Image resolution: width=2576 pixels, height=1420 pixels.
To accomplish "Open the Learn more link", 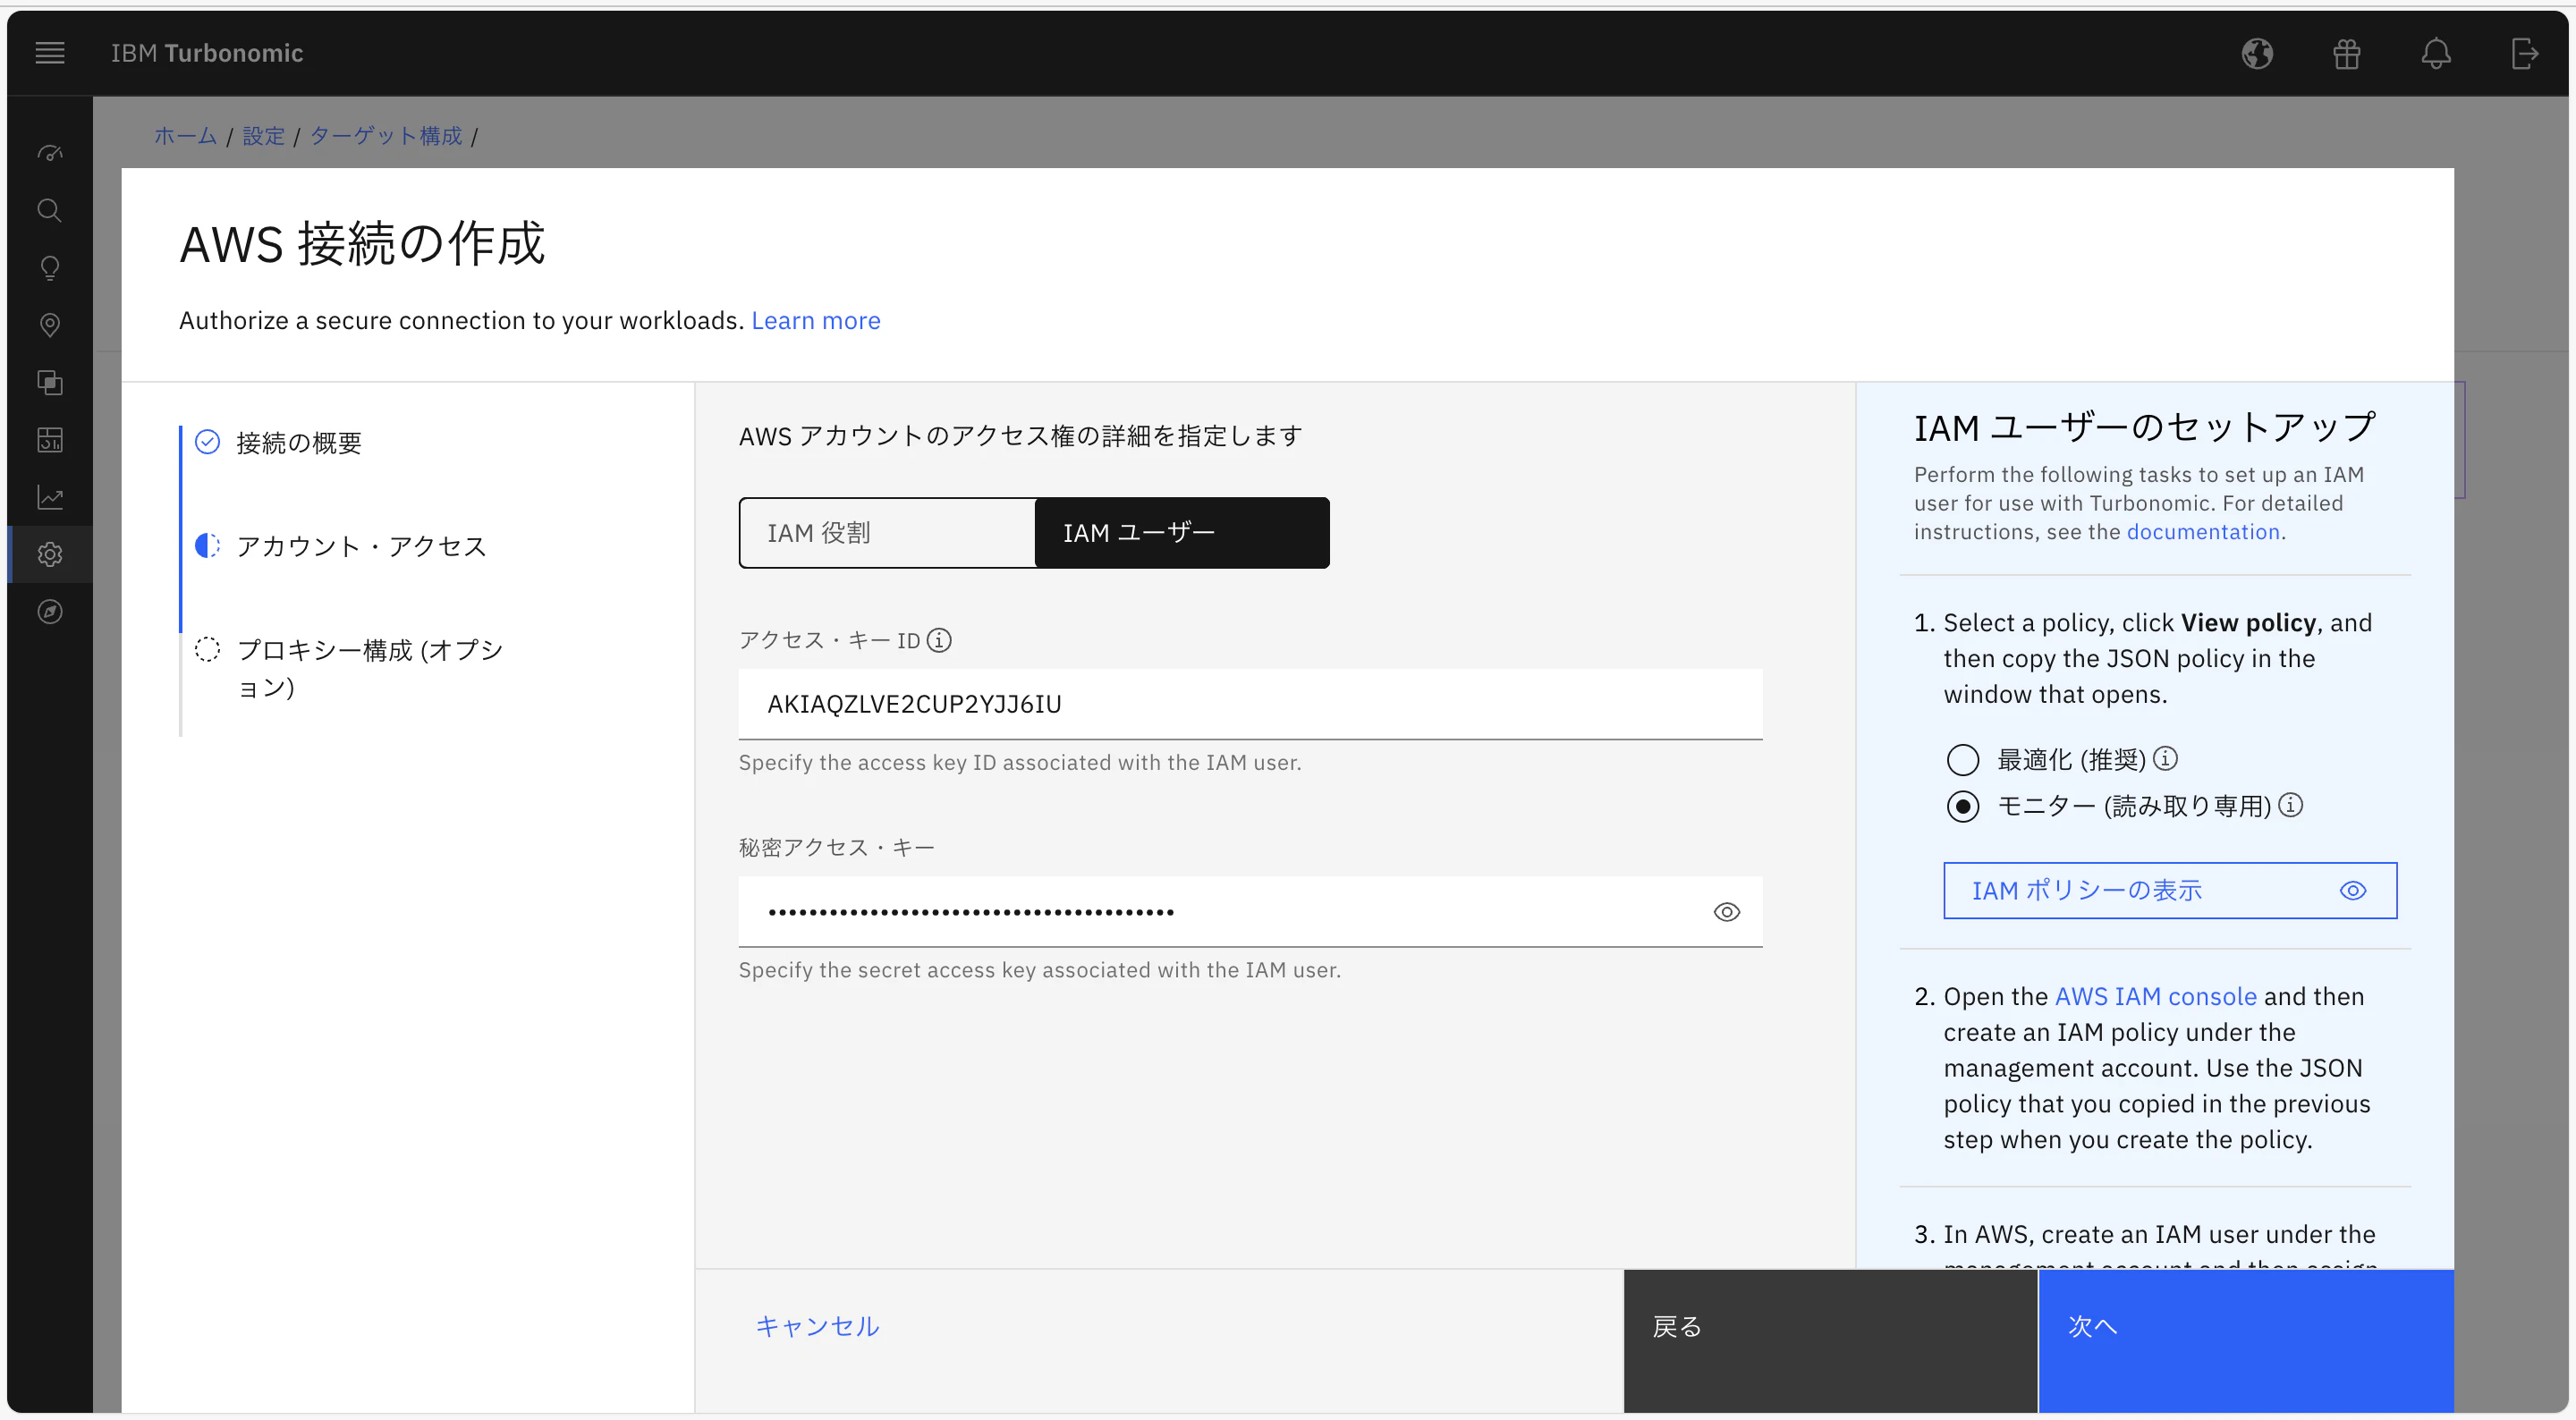I will pos(816,320).
